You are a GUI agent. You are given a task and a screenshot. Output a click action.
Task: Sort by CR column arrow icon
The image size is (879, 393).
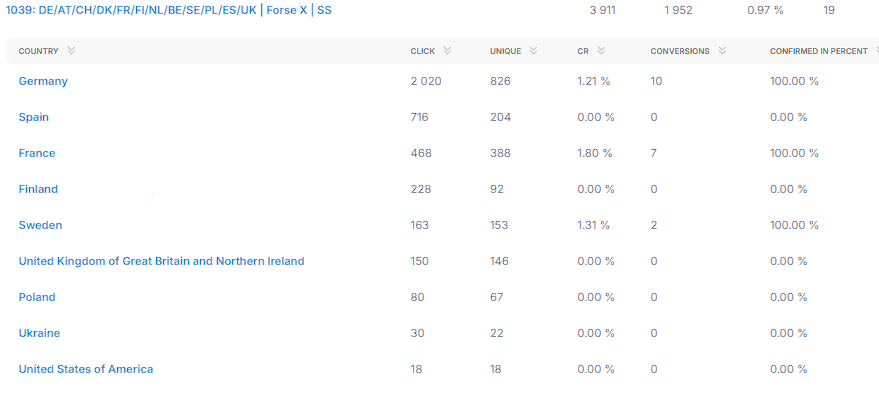point(602,51)
